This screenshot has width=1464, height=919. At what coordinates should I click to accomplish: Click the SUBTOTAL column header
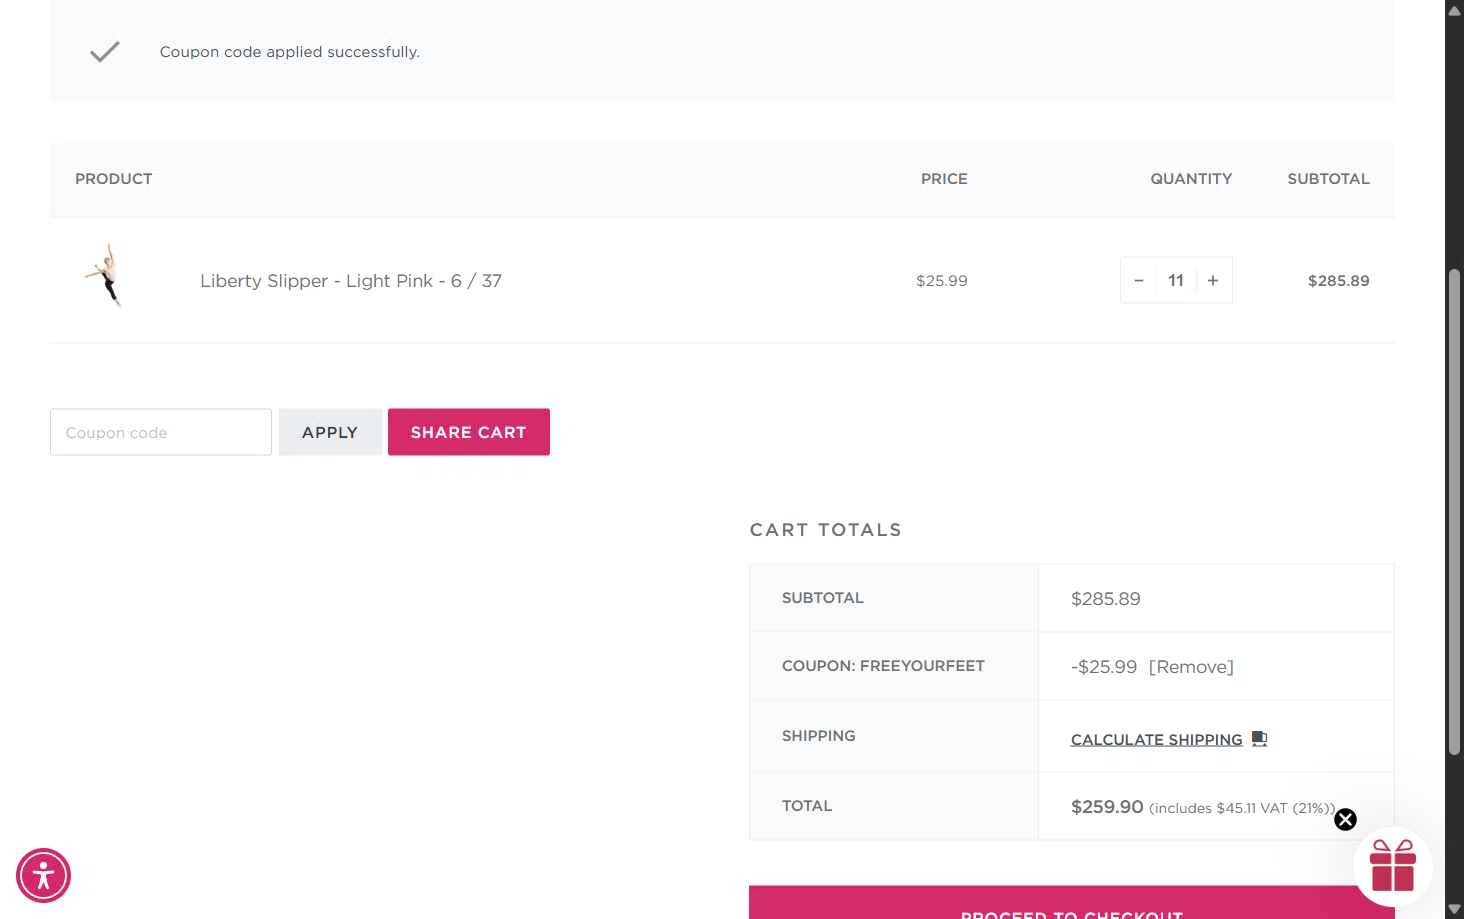click(1328, 179)
